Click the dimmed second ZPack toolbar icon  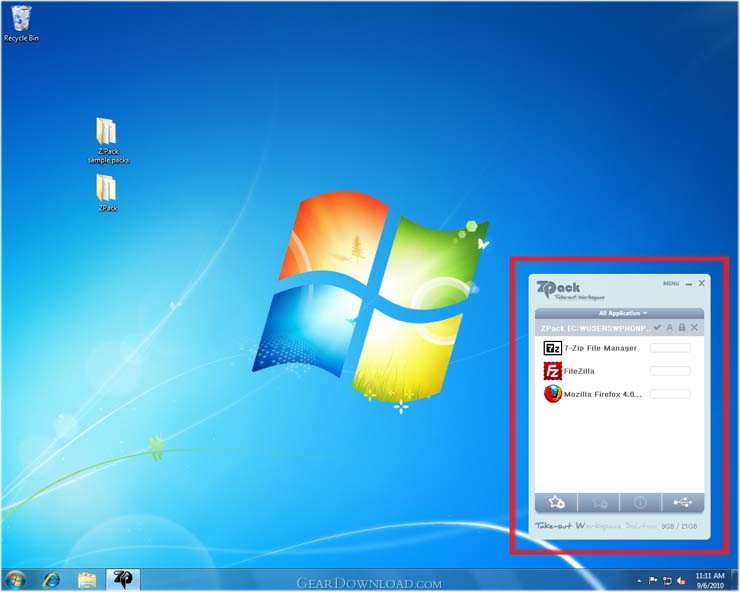point(598,502)
